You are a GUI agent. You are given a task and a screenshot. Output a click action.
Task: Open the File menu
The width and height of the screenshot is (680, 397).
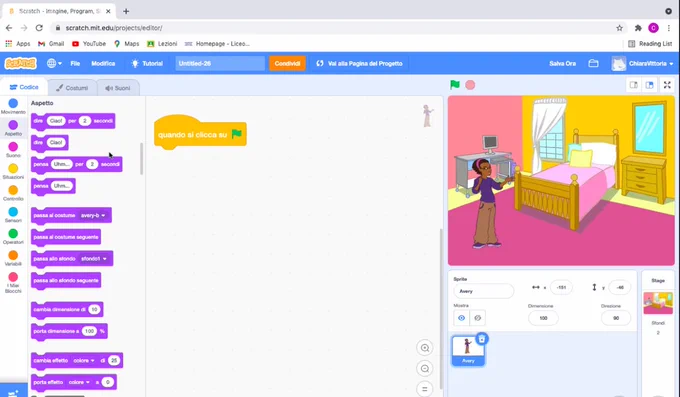[x=75, y=63]
